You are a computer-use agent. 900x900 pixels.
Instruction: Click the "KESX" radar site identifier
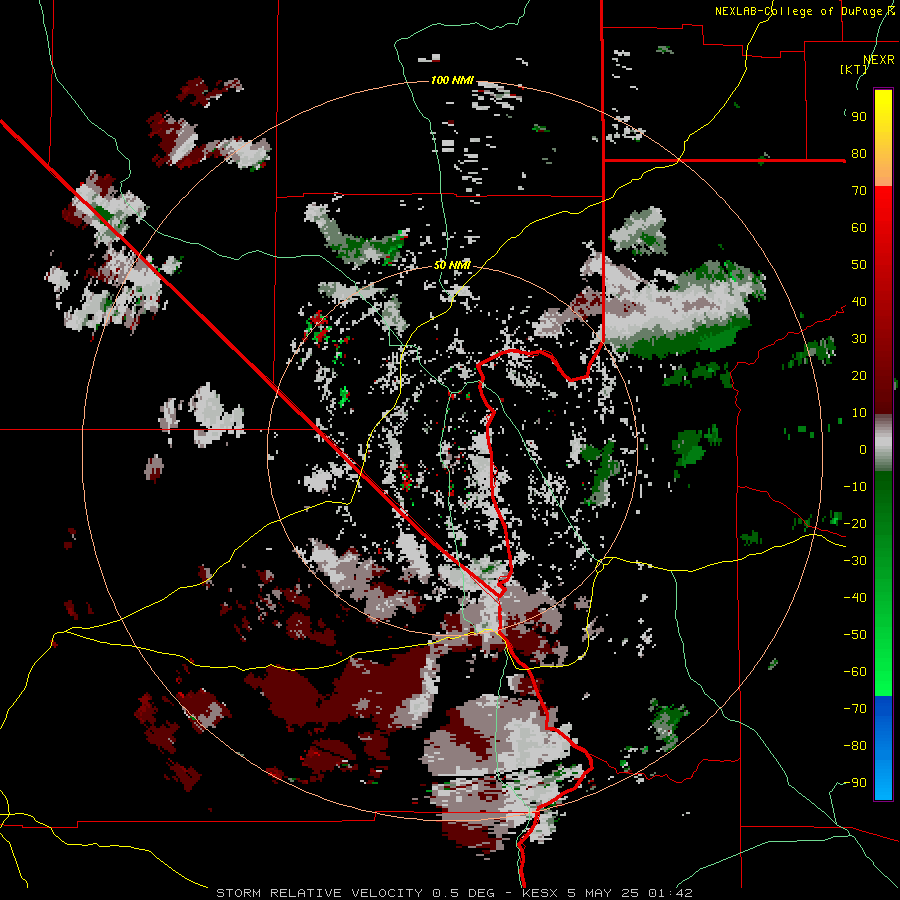(x=540, y=893)
